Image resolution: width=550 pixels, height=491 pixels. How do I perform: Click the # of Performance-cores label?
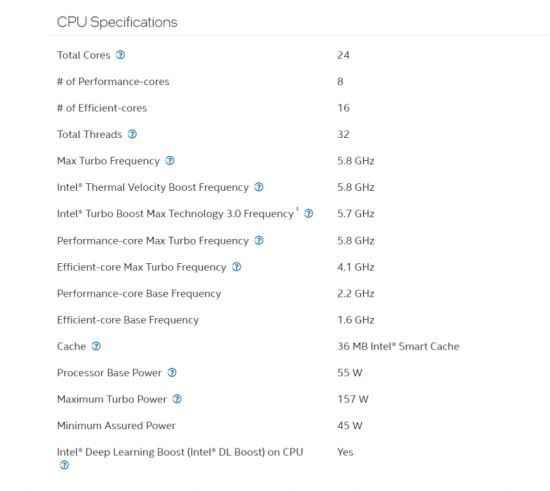[113, 82]
